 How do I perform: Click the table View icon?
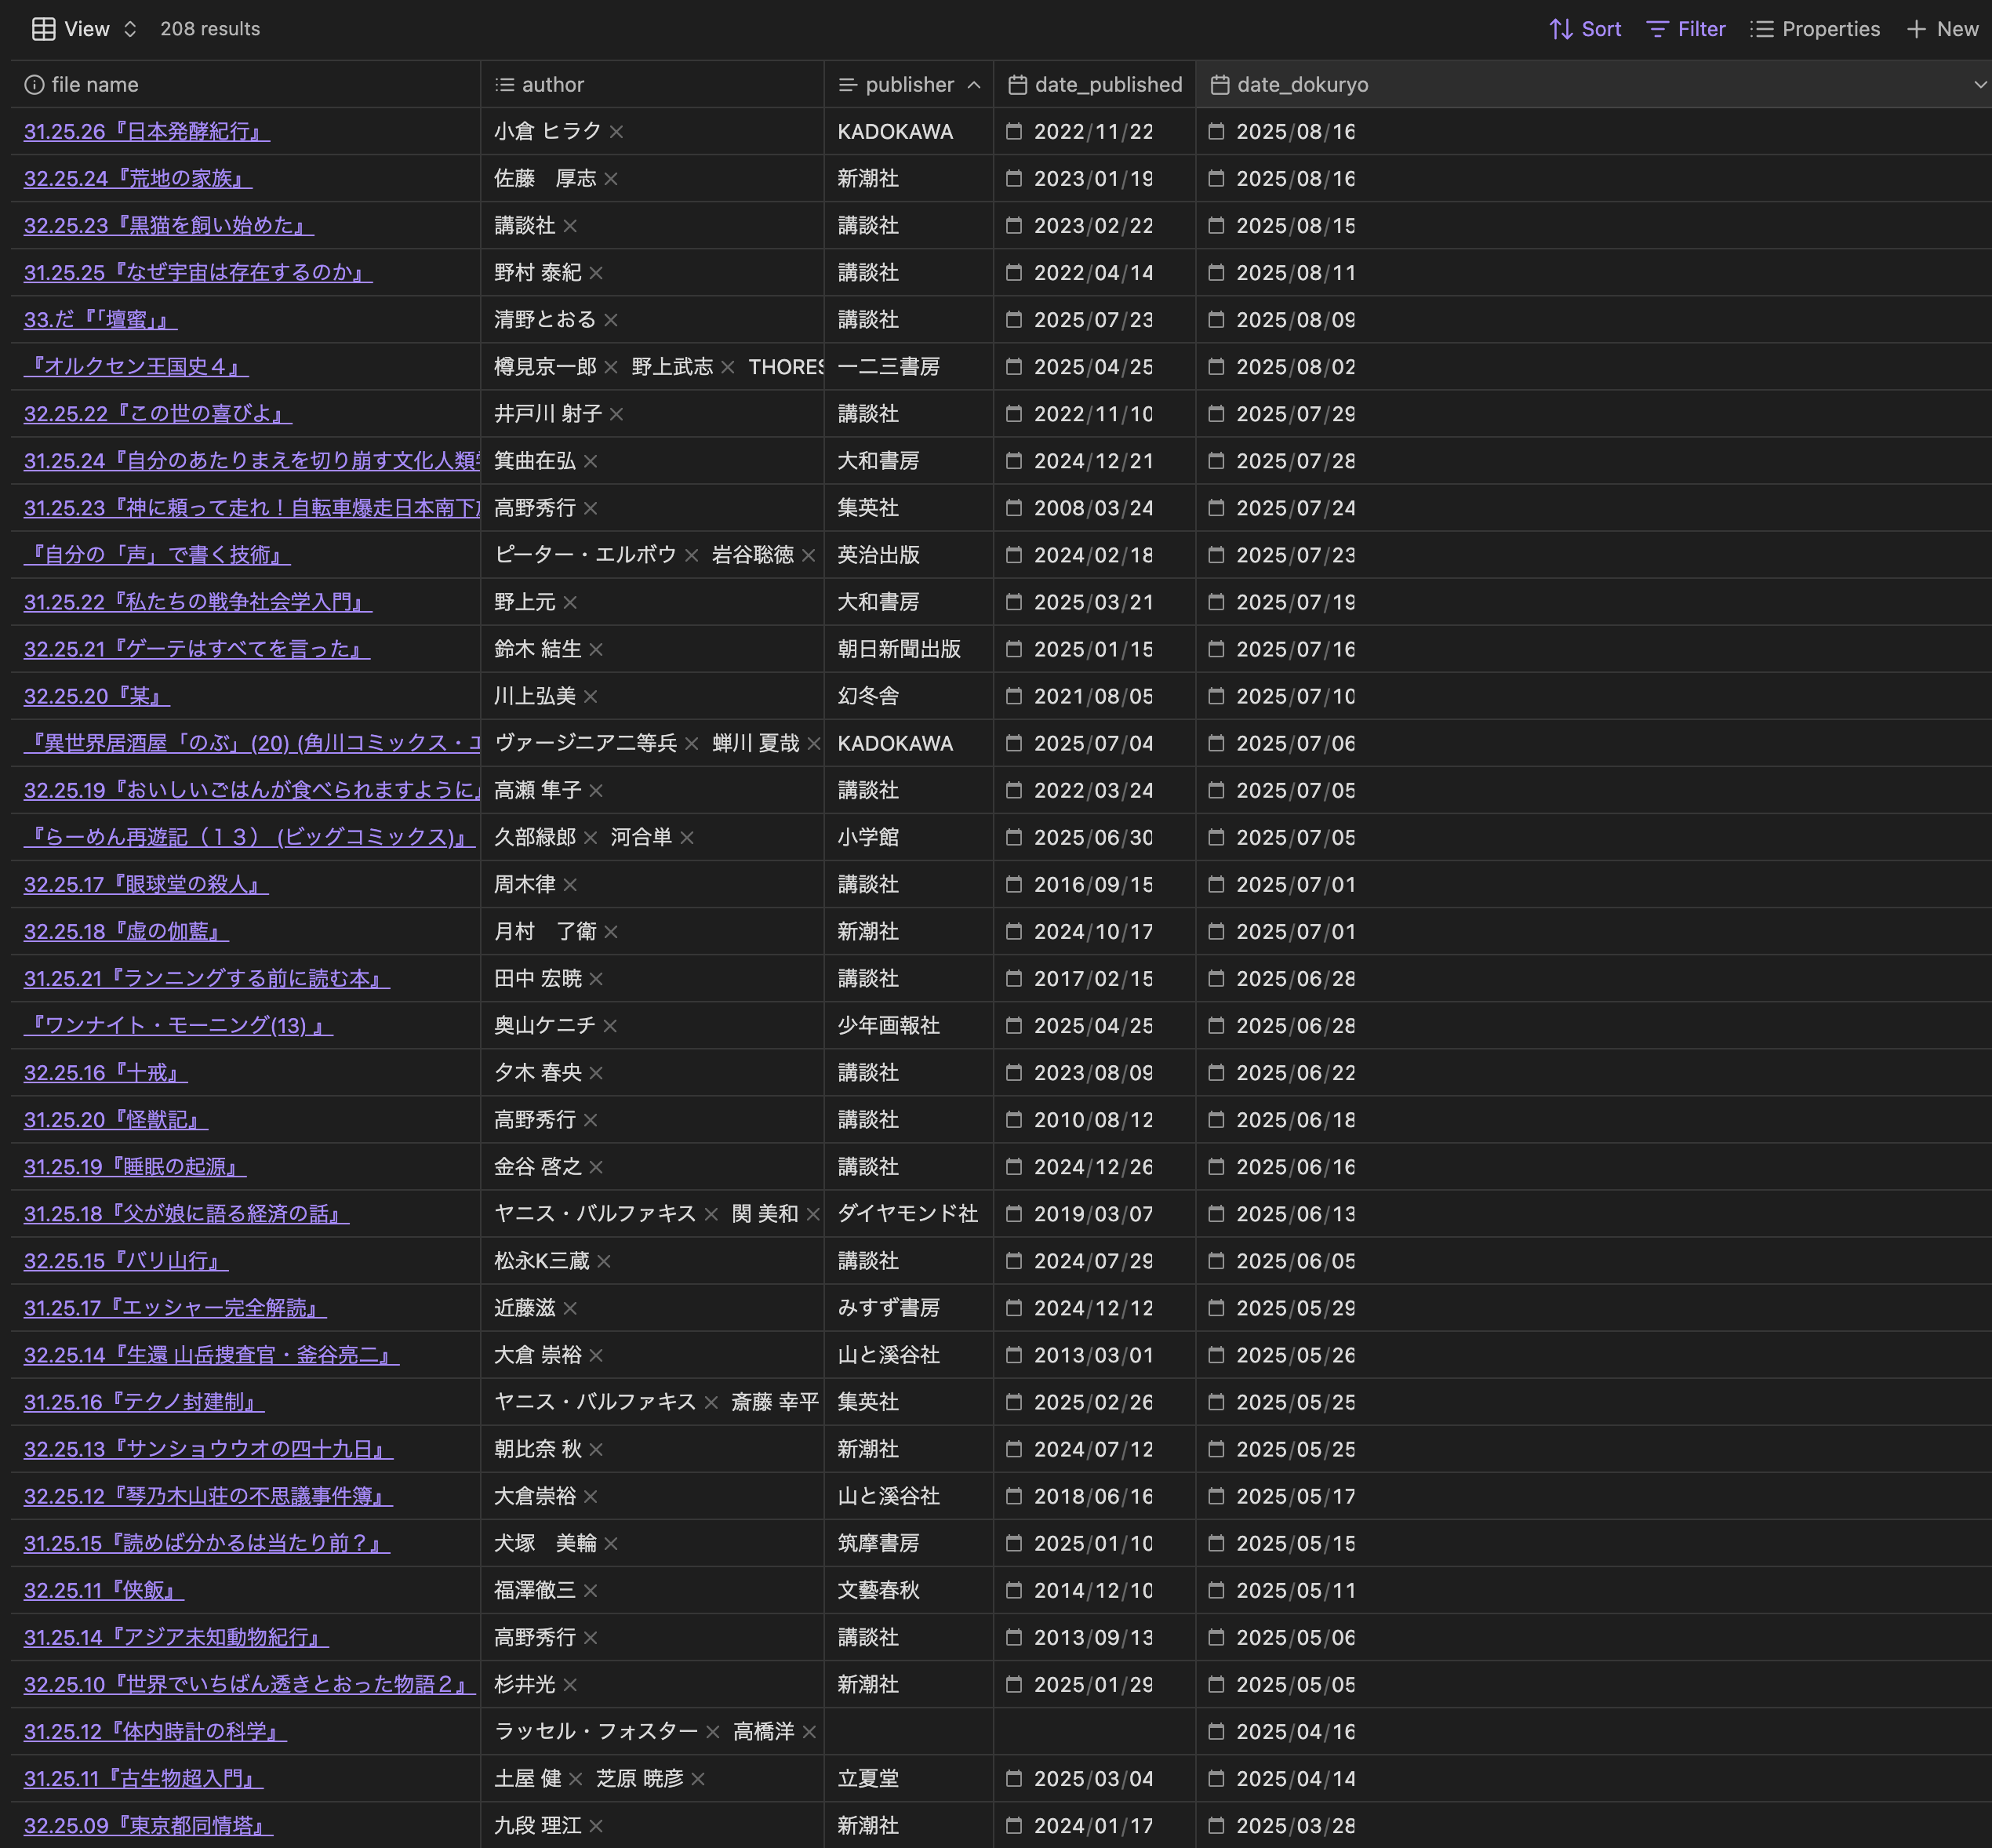coord(43,29)
